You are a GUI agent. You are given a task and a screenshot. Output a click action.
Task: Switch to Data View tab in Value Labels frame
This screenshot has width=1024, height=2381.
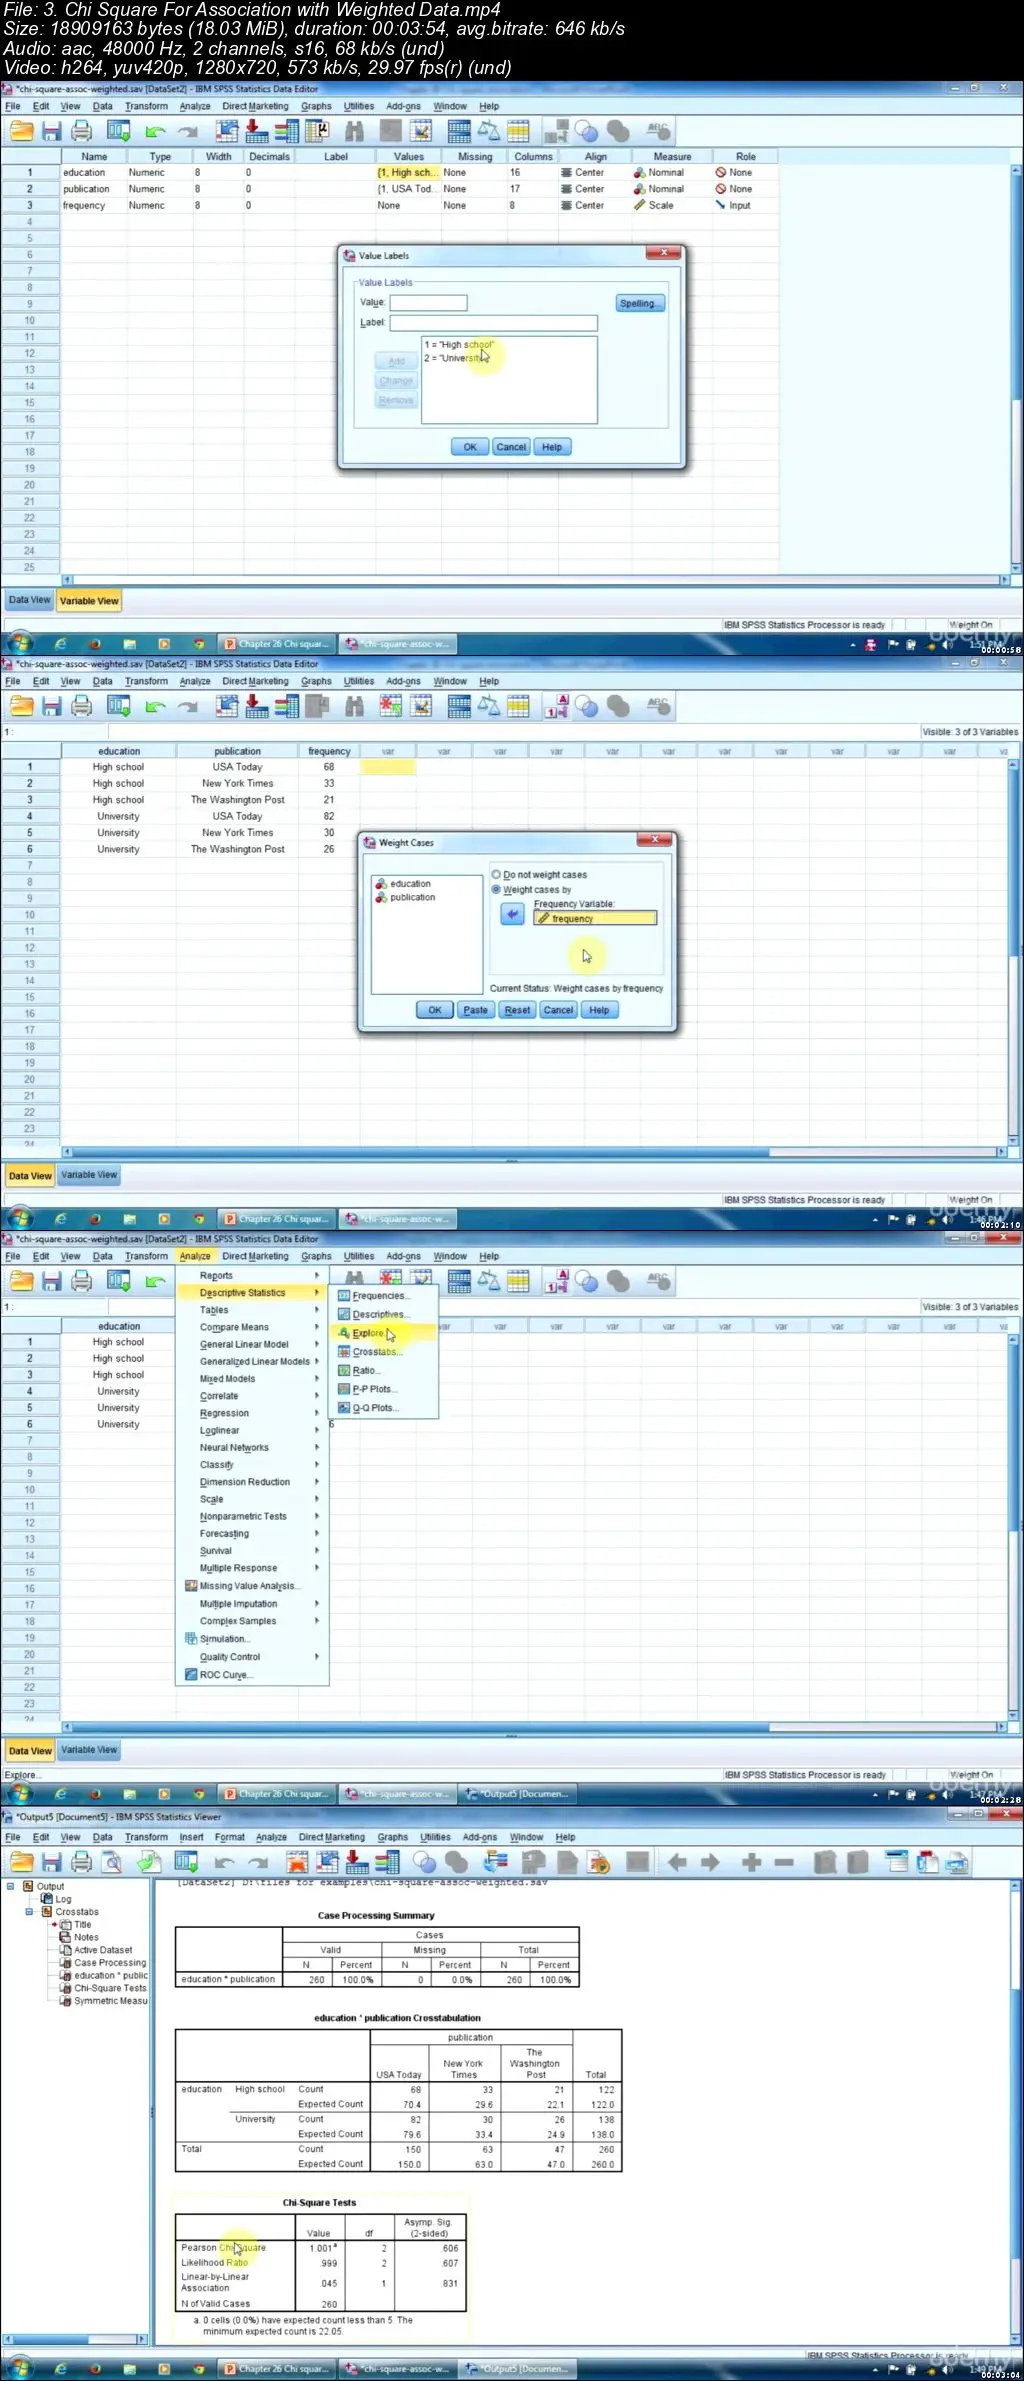pyautogui.click(x=29, y=600)
